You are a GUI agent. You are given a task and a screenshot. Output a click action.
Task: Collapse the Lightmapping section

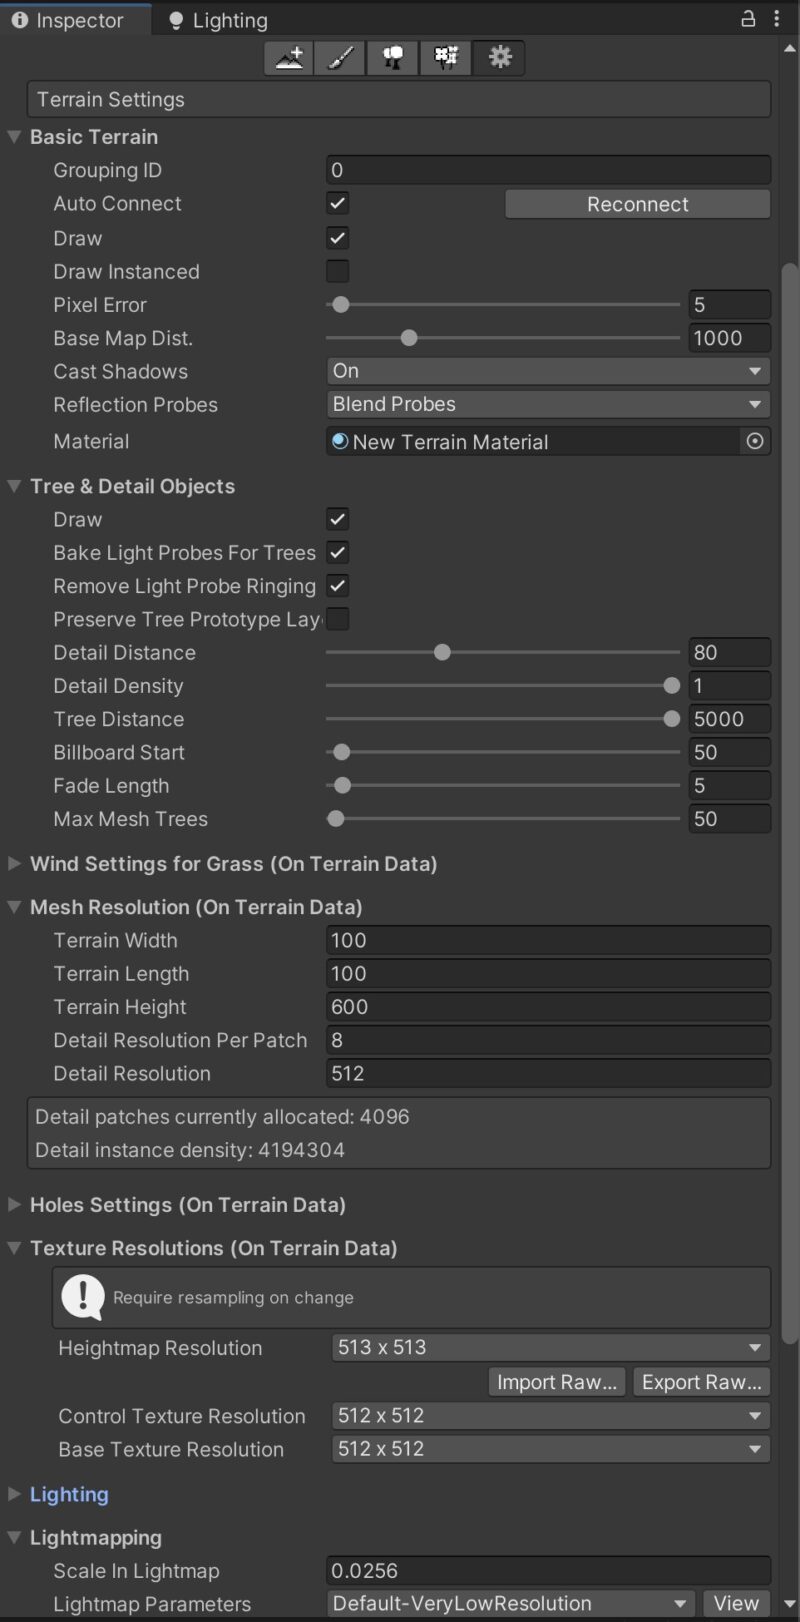pos(15,1537)
